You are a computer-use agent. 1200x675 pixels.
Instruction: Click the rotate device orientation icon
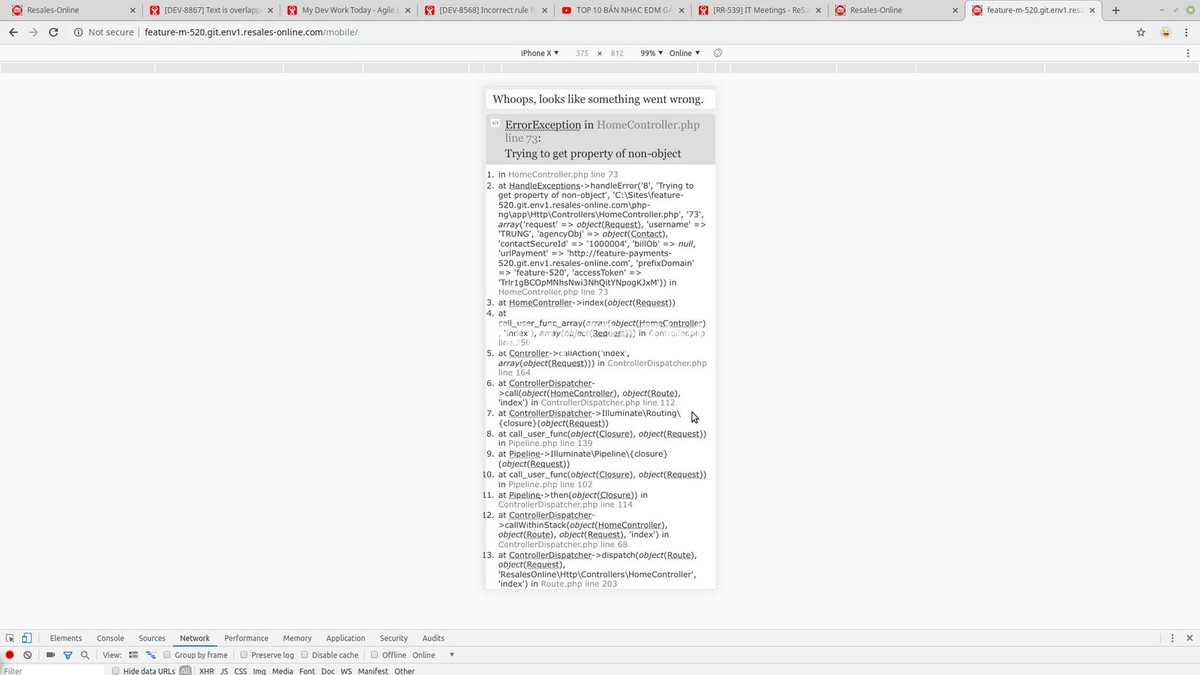pyautogui.click(x=718, y=53)
